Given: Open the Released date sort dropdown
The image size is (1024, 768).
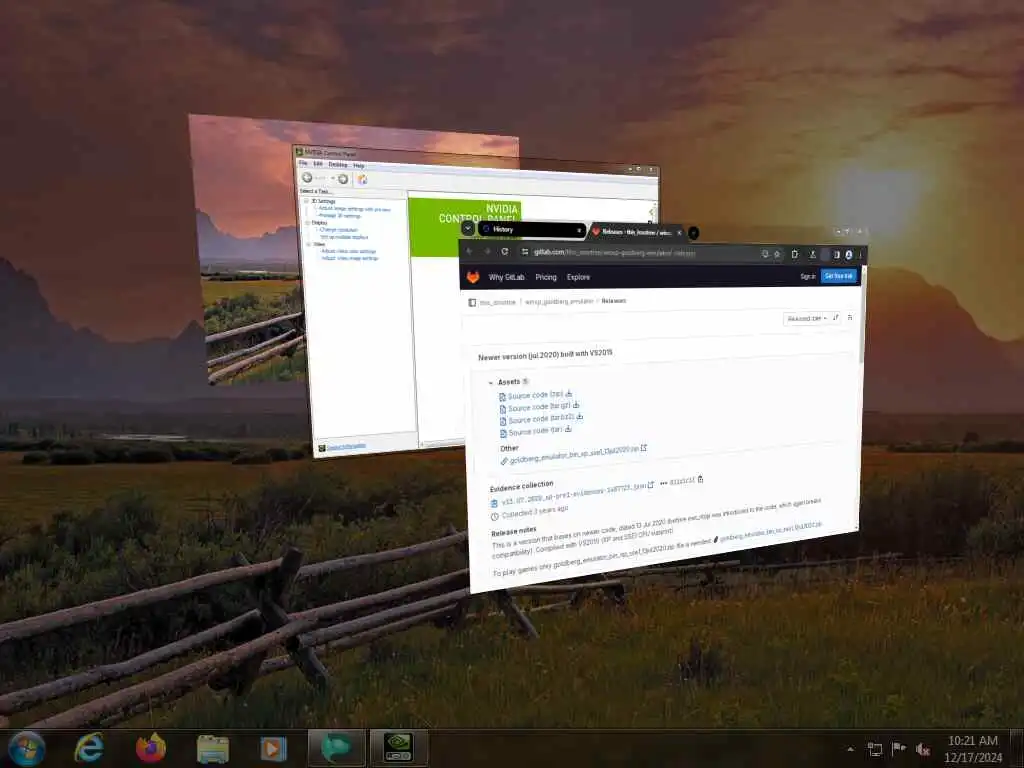Looking at the screenshot, I should [807, 318].
